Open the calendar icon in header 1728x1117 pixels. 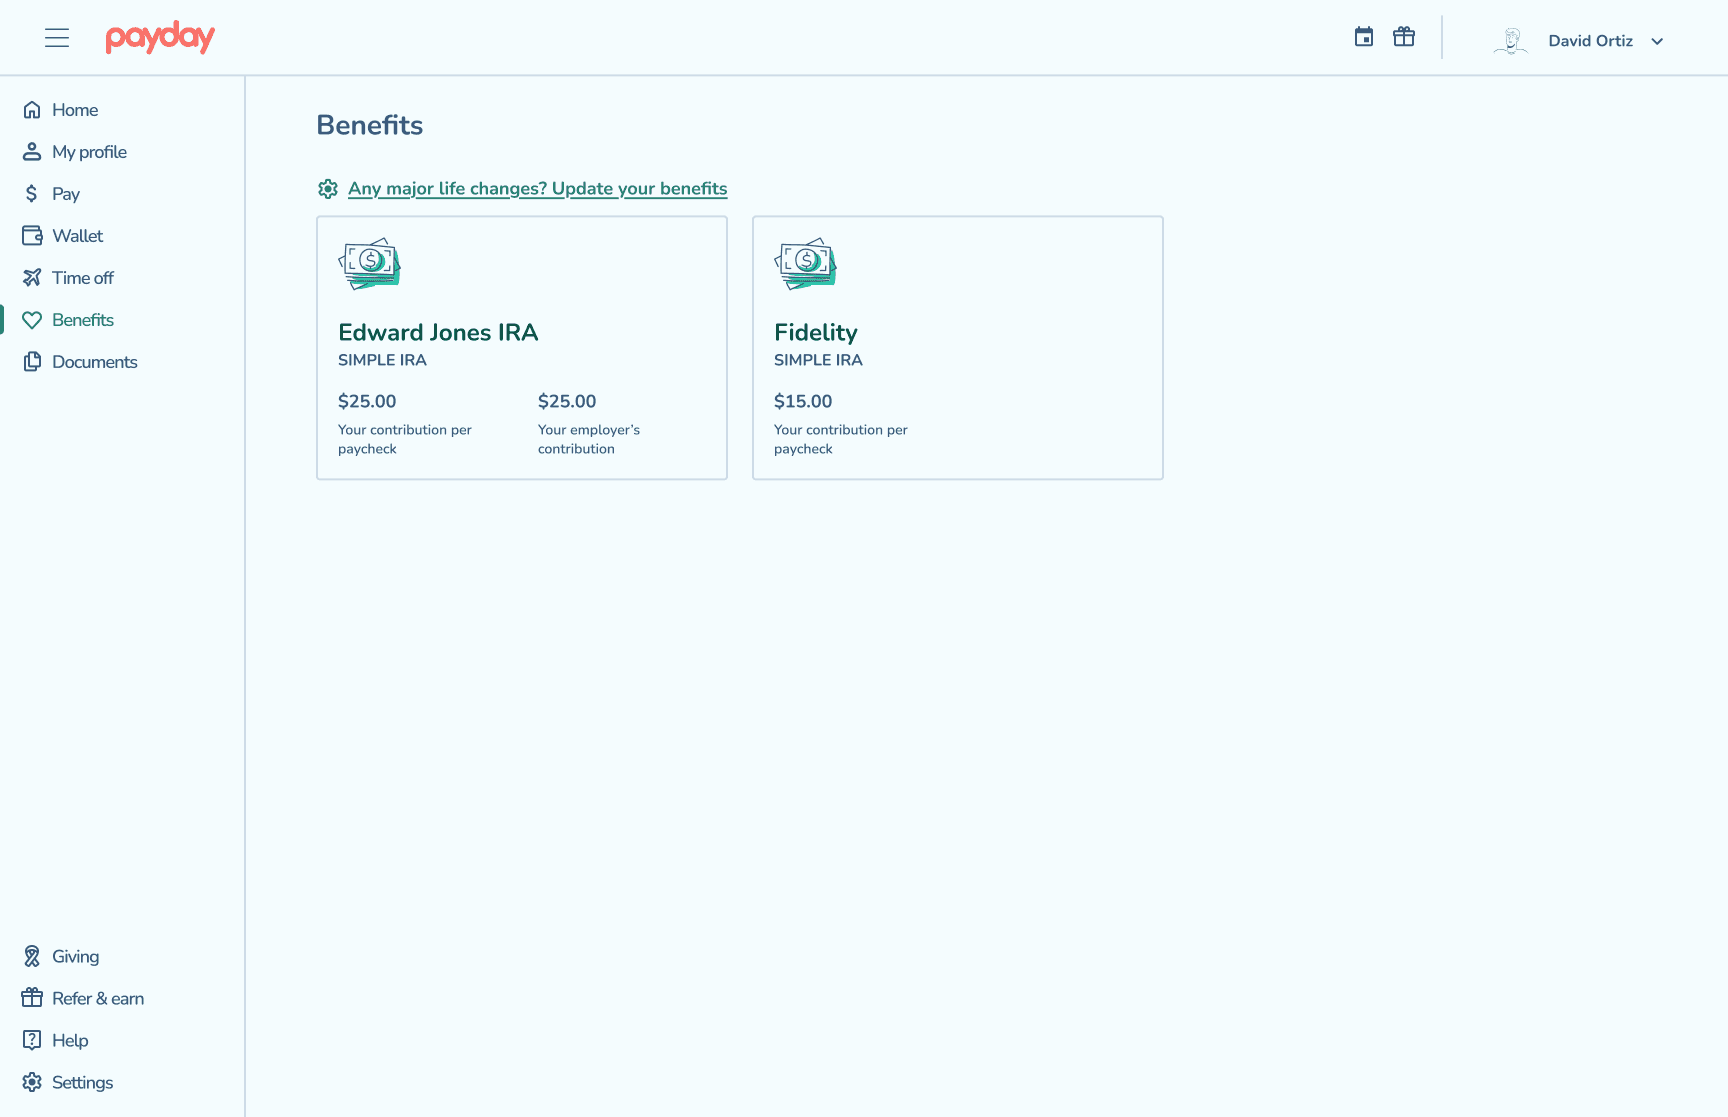tap(1364, 37)
